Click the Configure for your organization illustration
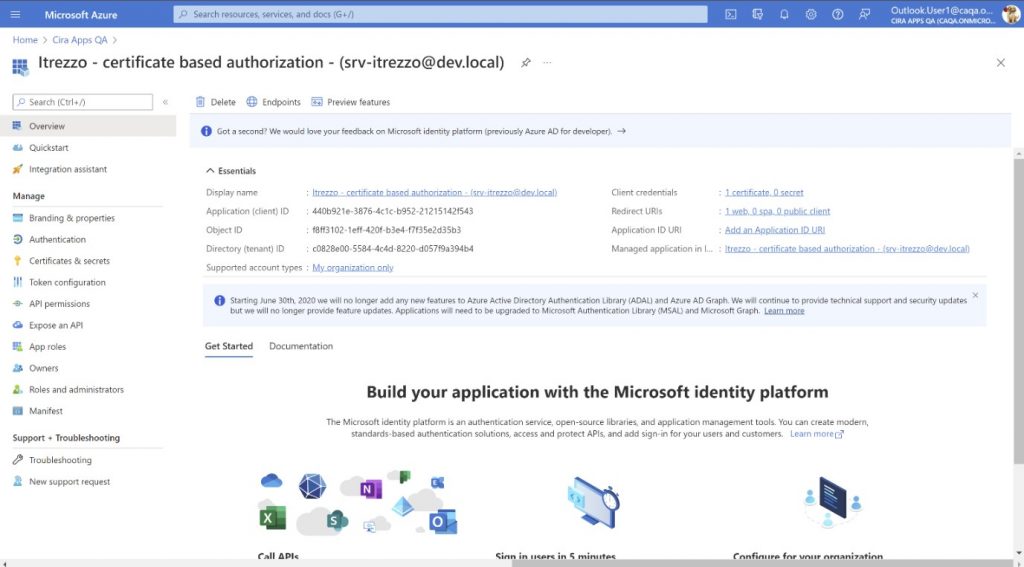1024x567 pixels. tap(833, 502)
